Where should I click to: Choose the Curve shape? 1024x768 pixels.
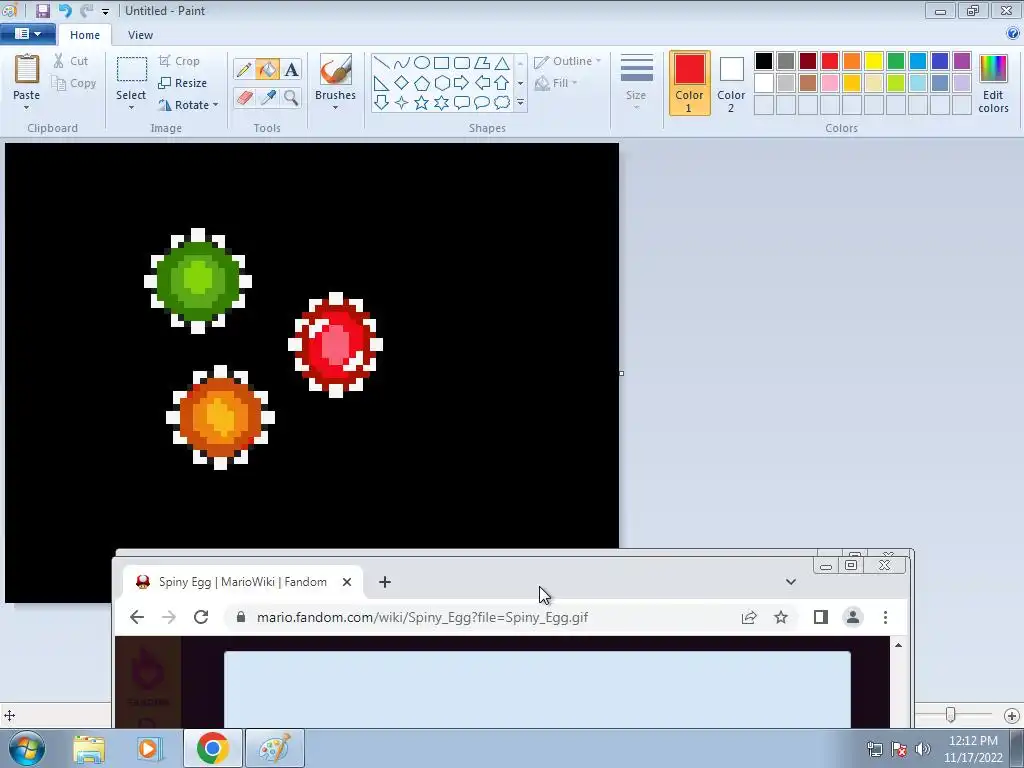pyautogui.click(x=402, y=63)
